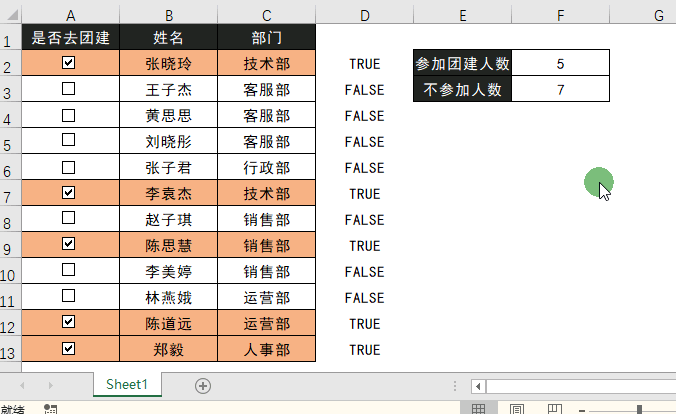Select 陈道远's 运营部 cell
The height and width of the screenshot is (414, 676).
coord(266,323)
